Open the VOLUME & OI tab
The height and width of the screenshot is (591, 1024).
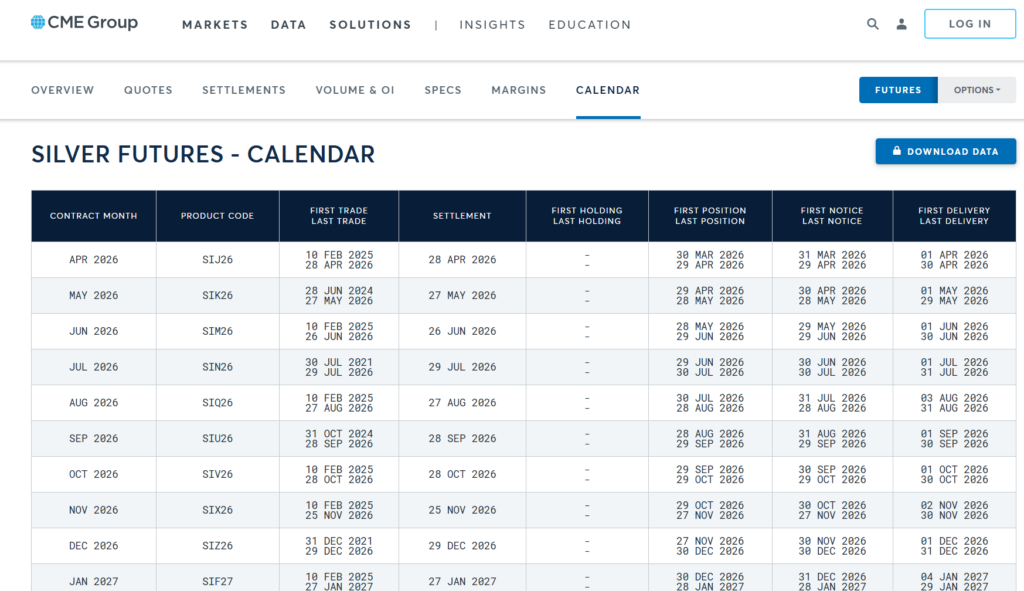click(355, 90)
